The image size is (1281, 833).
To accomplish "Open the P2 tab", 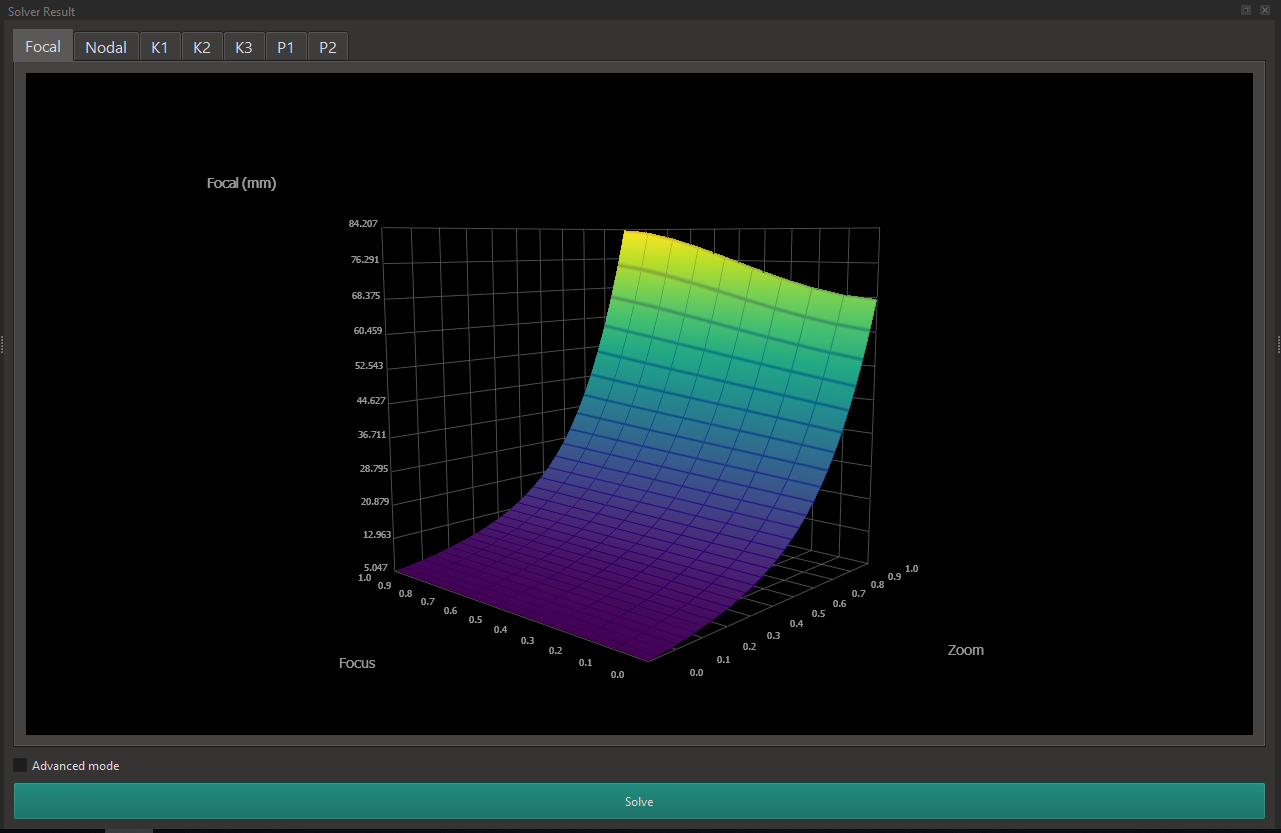I will tap(328, 47).
